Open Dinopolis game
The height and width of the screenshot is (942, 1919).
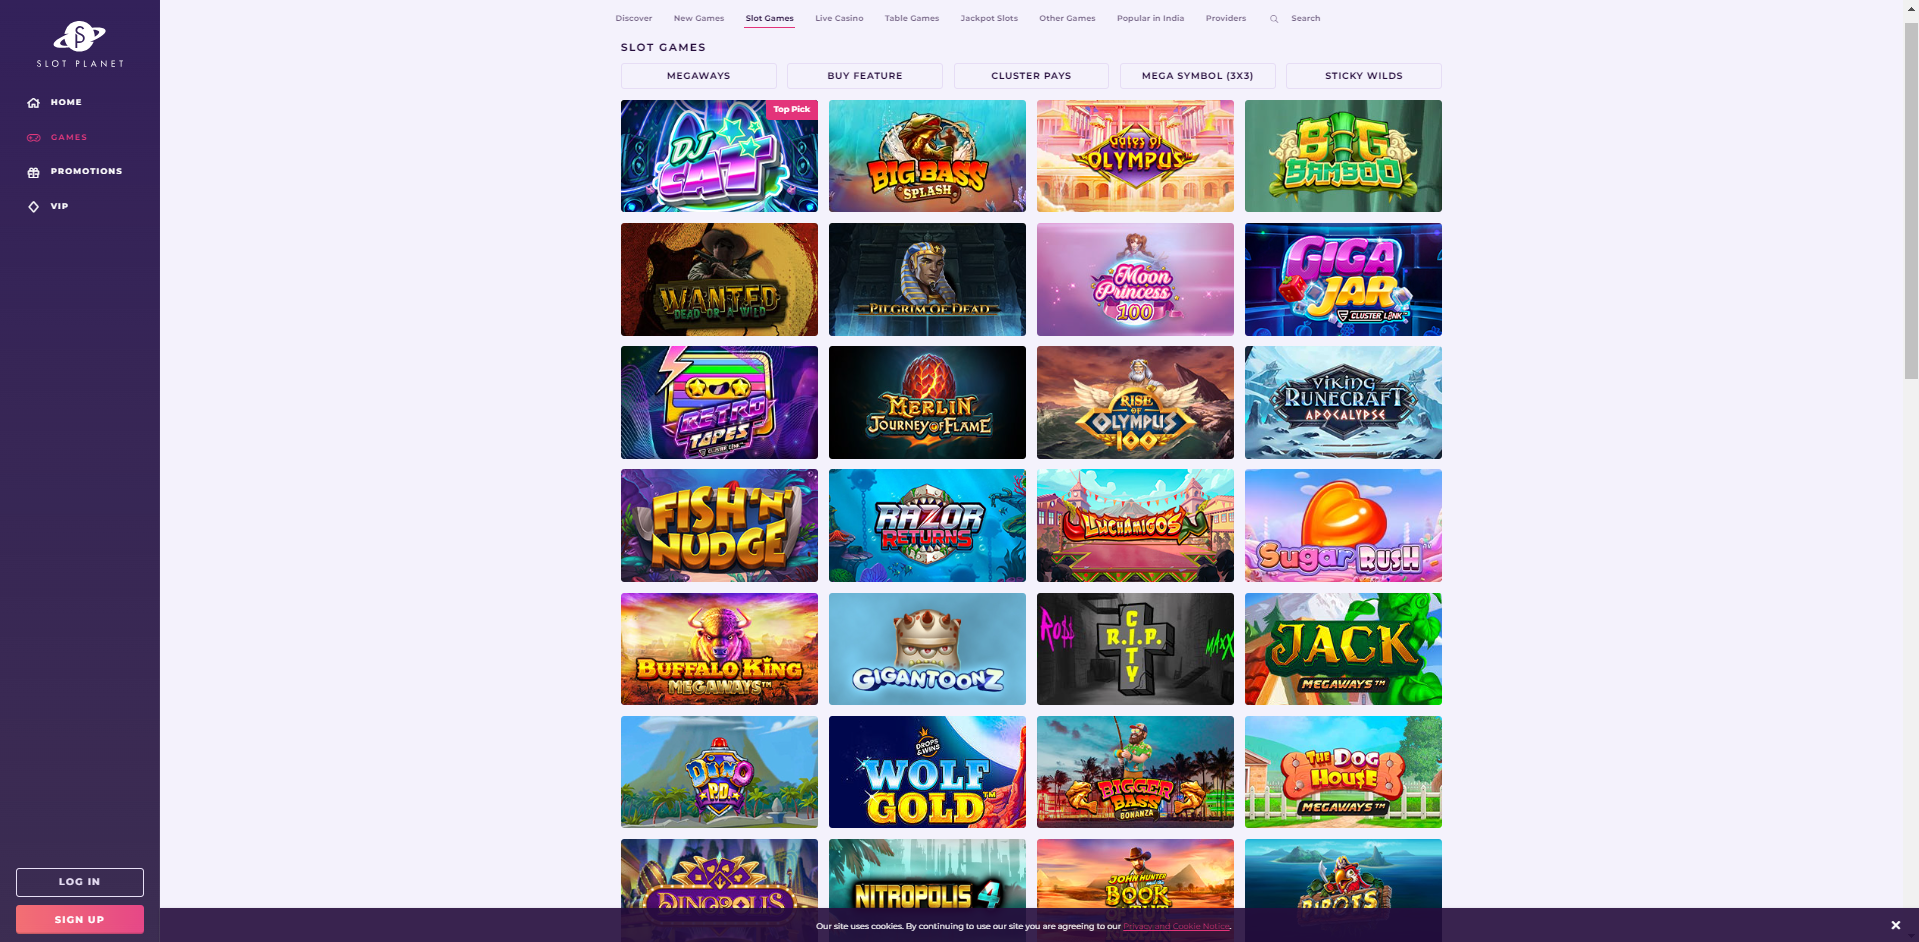719,873
